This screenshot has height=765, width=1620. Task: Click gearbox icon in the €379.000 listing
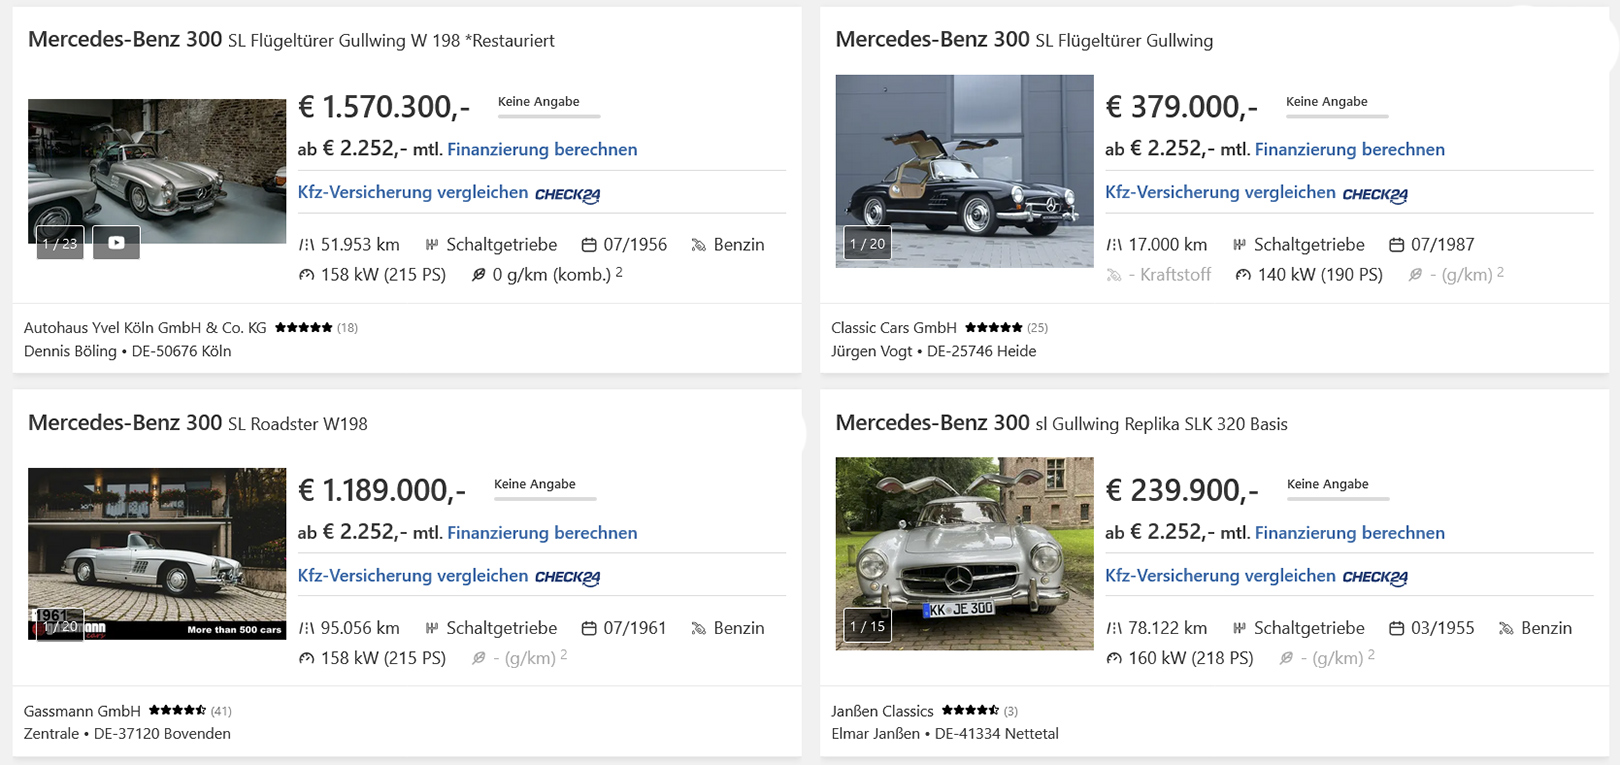point(1240,245)
